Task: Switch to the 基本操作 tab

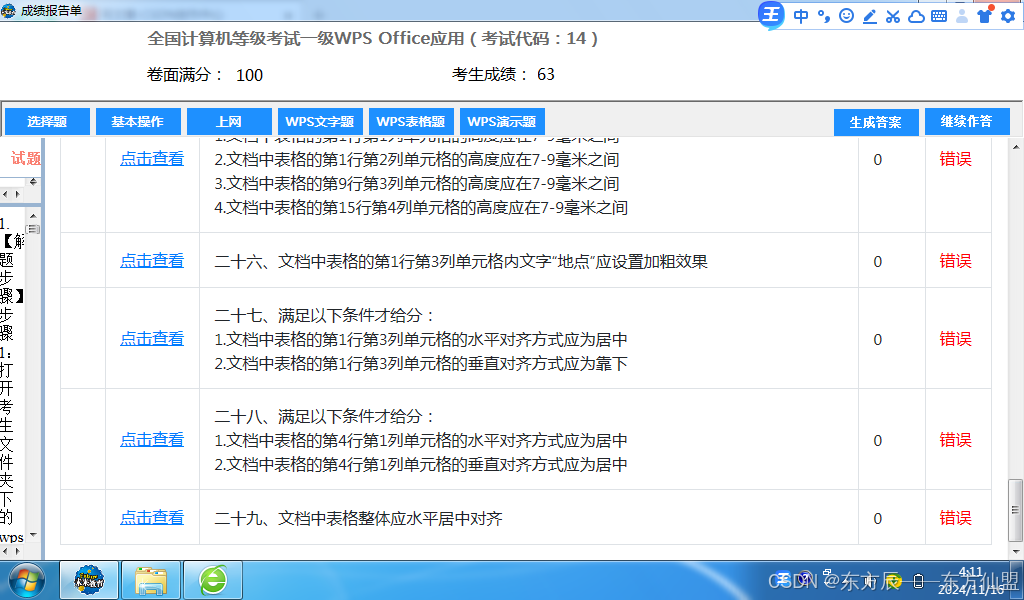Action: (x=138, y=121)
